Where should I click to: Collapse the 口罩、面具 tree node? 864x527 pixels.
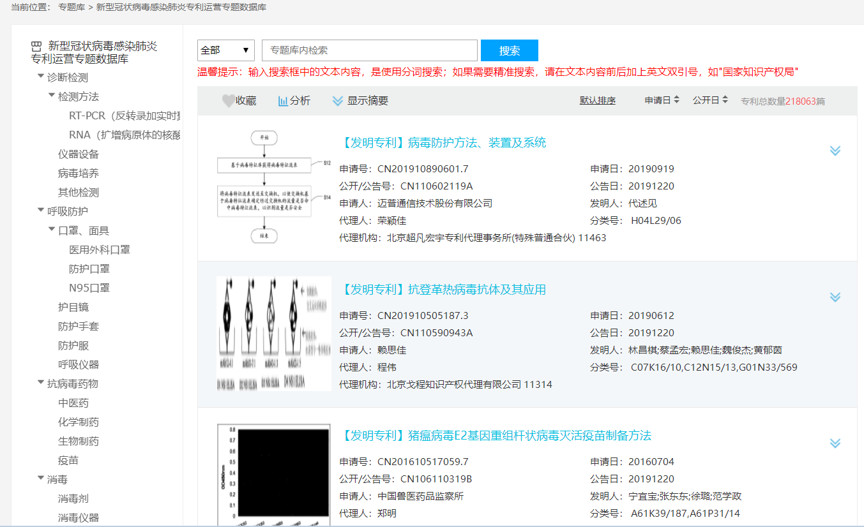point(51,229)
